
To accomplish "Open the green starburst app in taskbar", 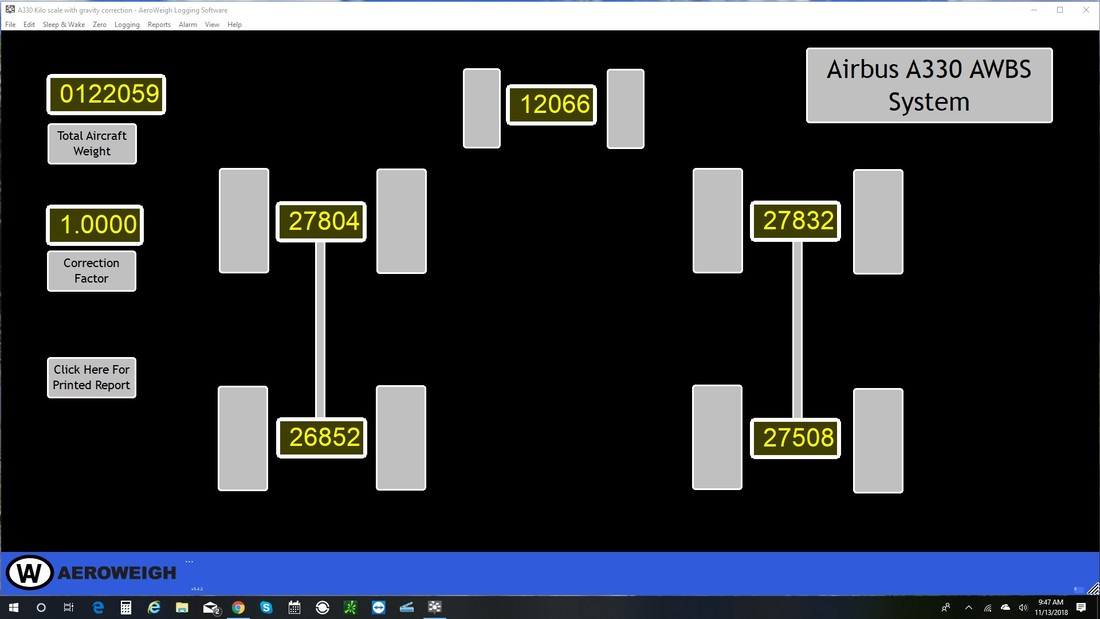I will click(350, 607).
